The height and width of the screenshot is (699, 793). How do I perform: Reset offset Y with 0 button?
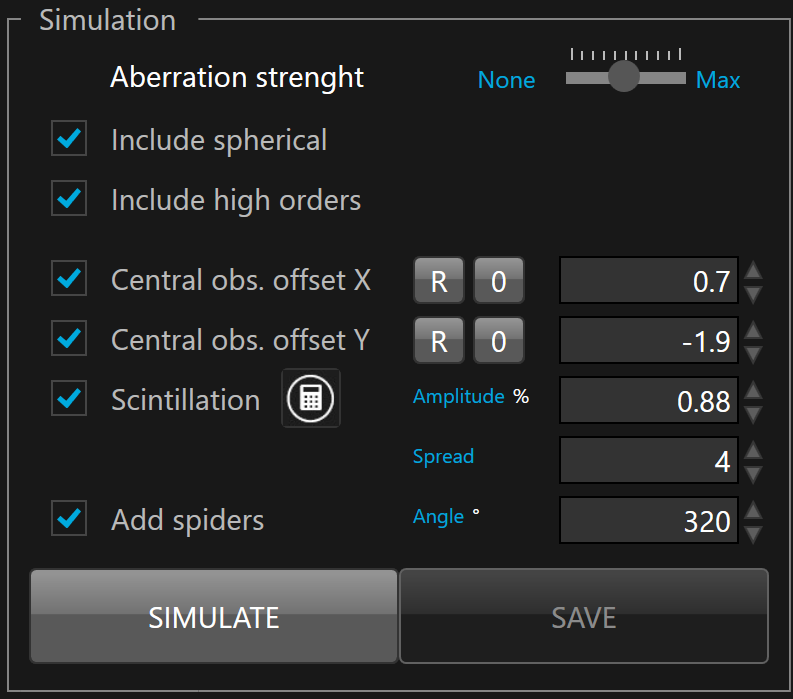point(498,341)
